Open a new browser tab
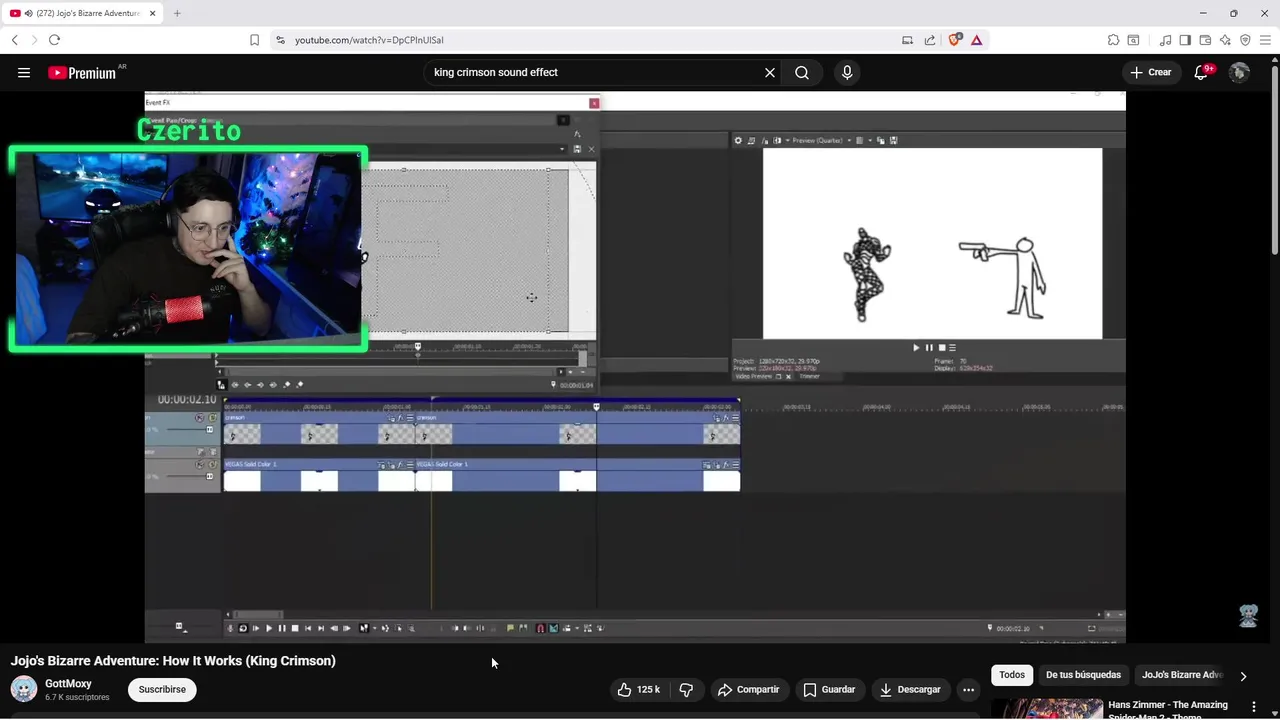 pos(177,13)
